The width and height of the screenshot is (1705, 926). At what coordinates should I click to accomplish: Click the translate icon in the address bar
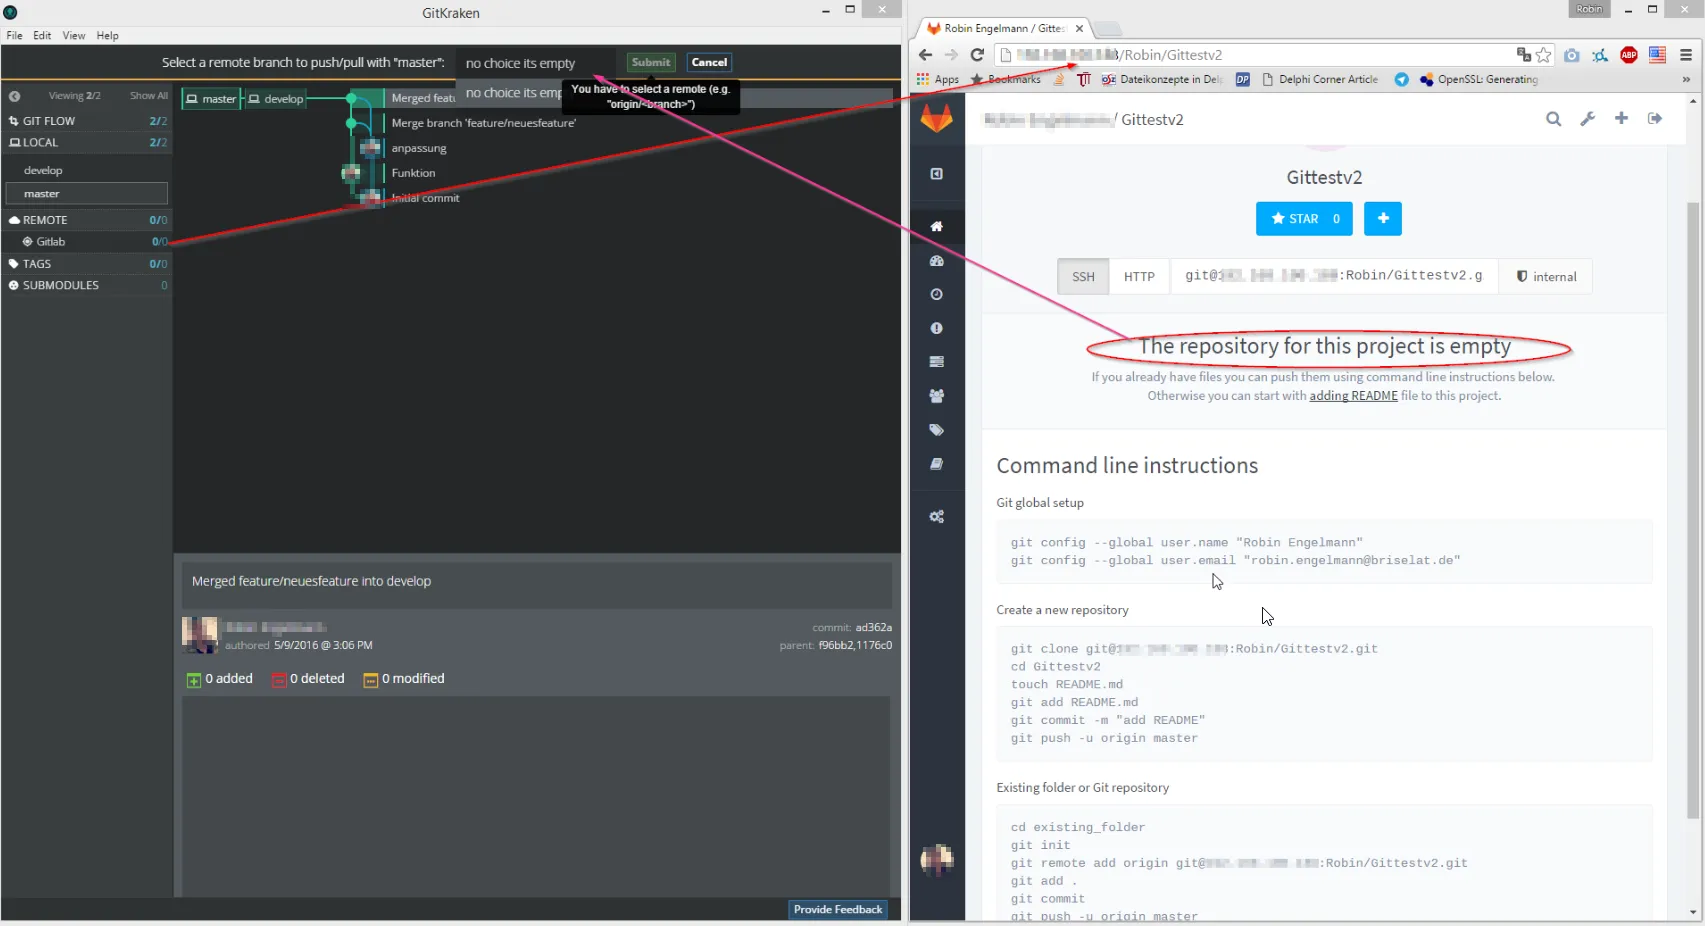tap(1524, 55)
